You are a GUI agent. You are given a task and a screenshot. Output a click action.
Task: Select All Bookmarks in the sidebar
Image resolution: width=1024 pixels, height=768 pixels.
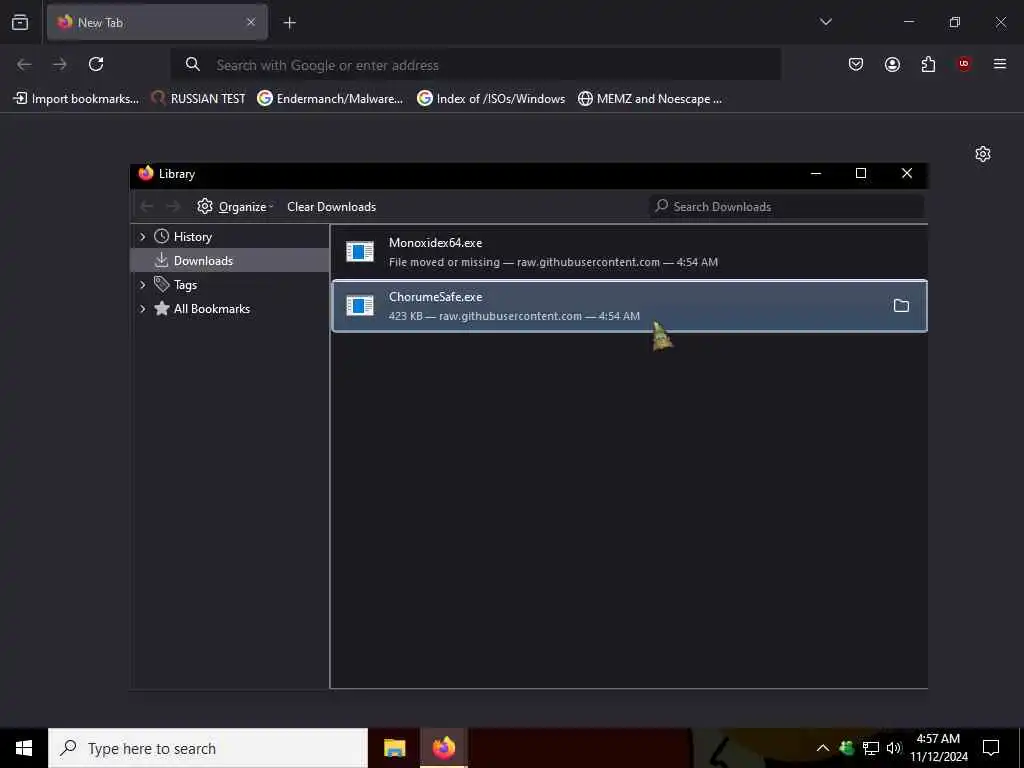click(212, 309)
